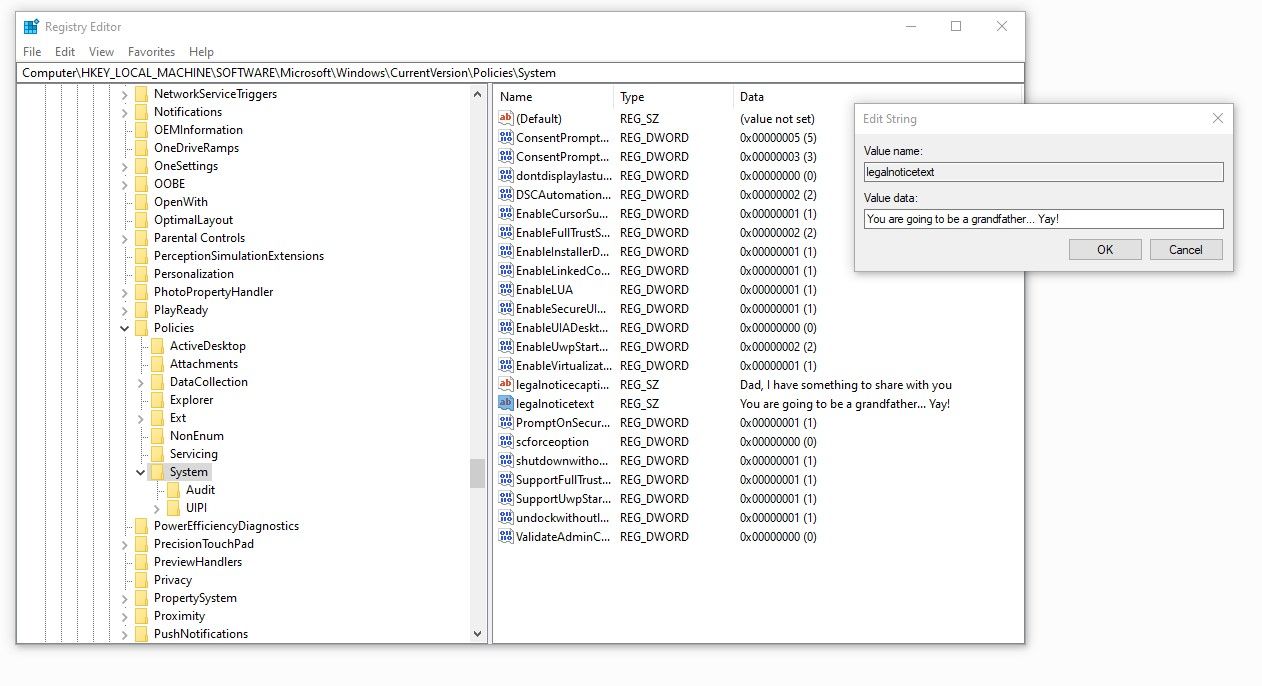Select the Servicing key
This screenshot has height=686, width=1262.
point(193,454)
